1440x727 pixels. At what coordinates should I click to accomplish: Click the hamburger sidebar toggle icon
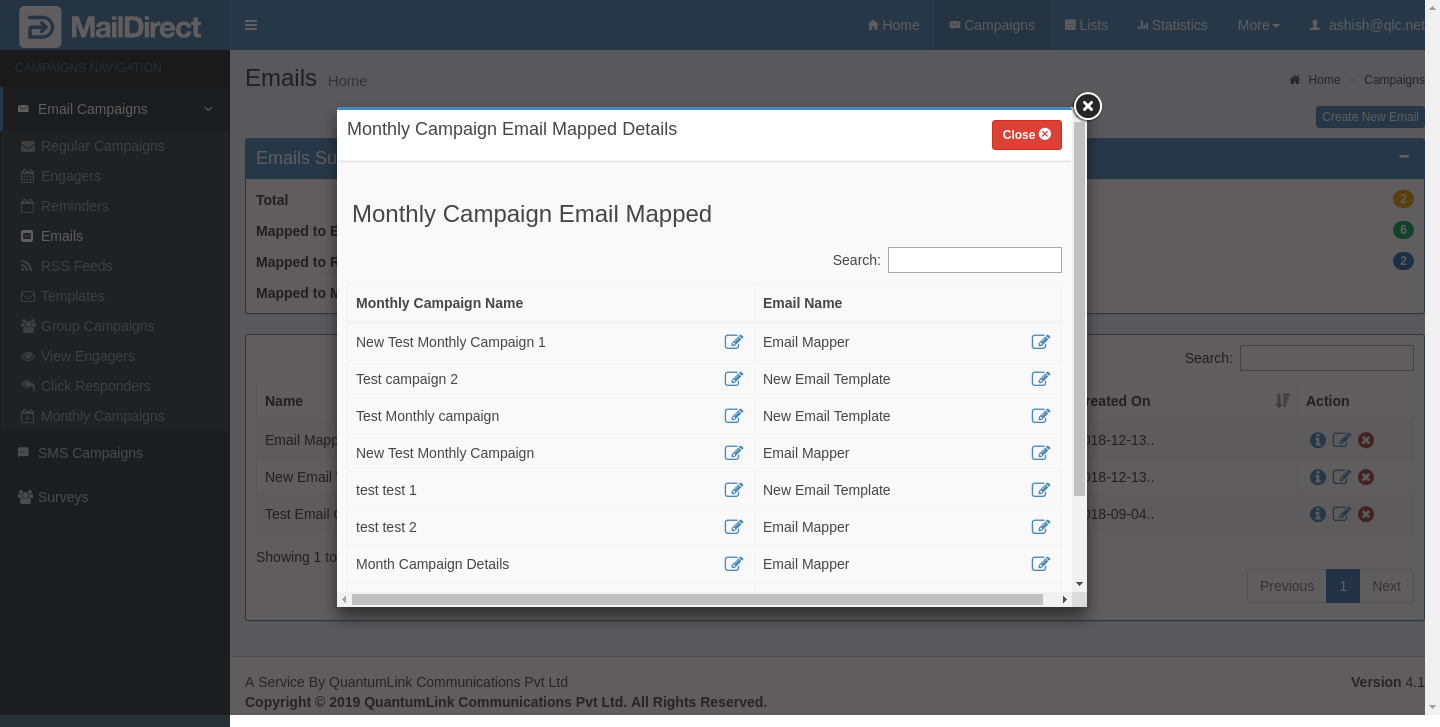pos(251,25)
